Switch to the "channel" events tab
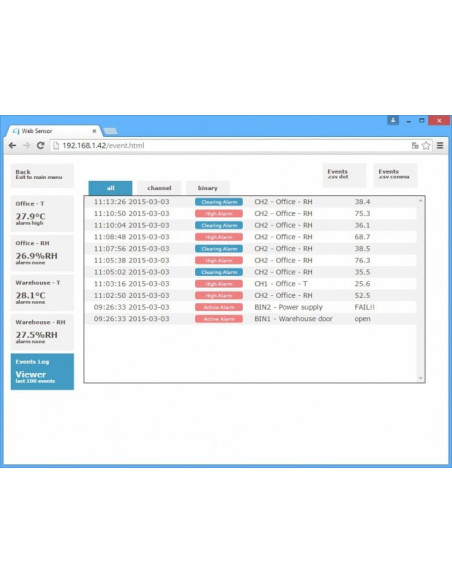452x584 pixels. [x=159, y=188]
